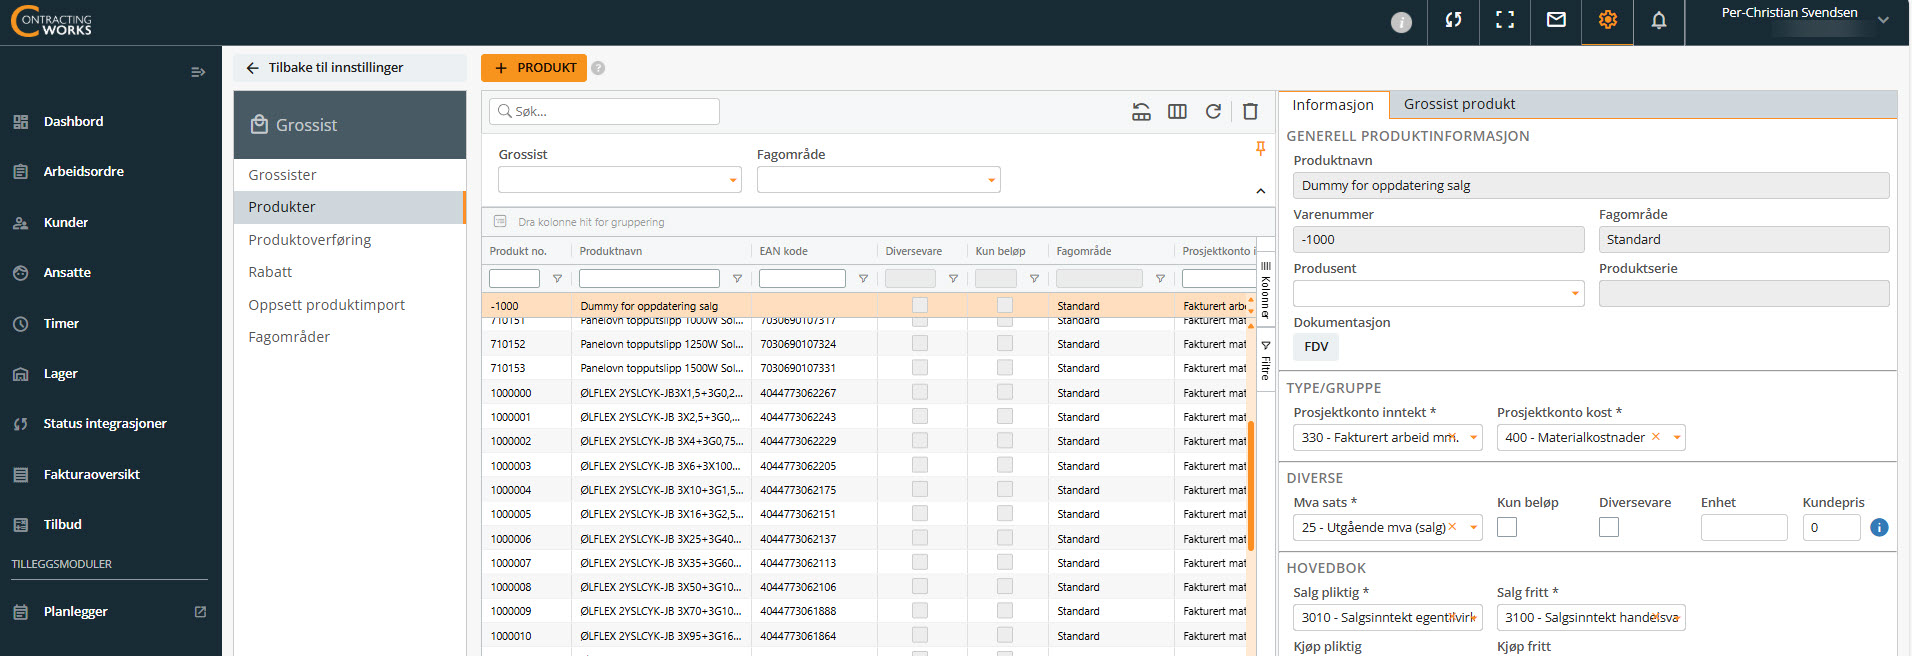Refresh the product grid
The height and width of the screenshot is (656, 1912).
(x=1213, y=111)
